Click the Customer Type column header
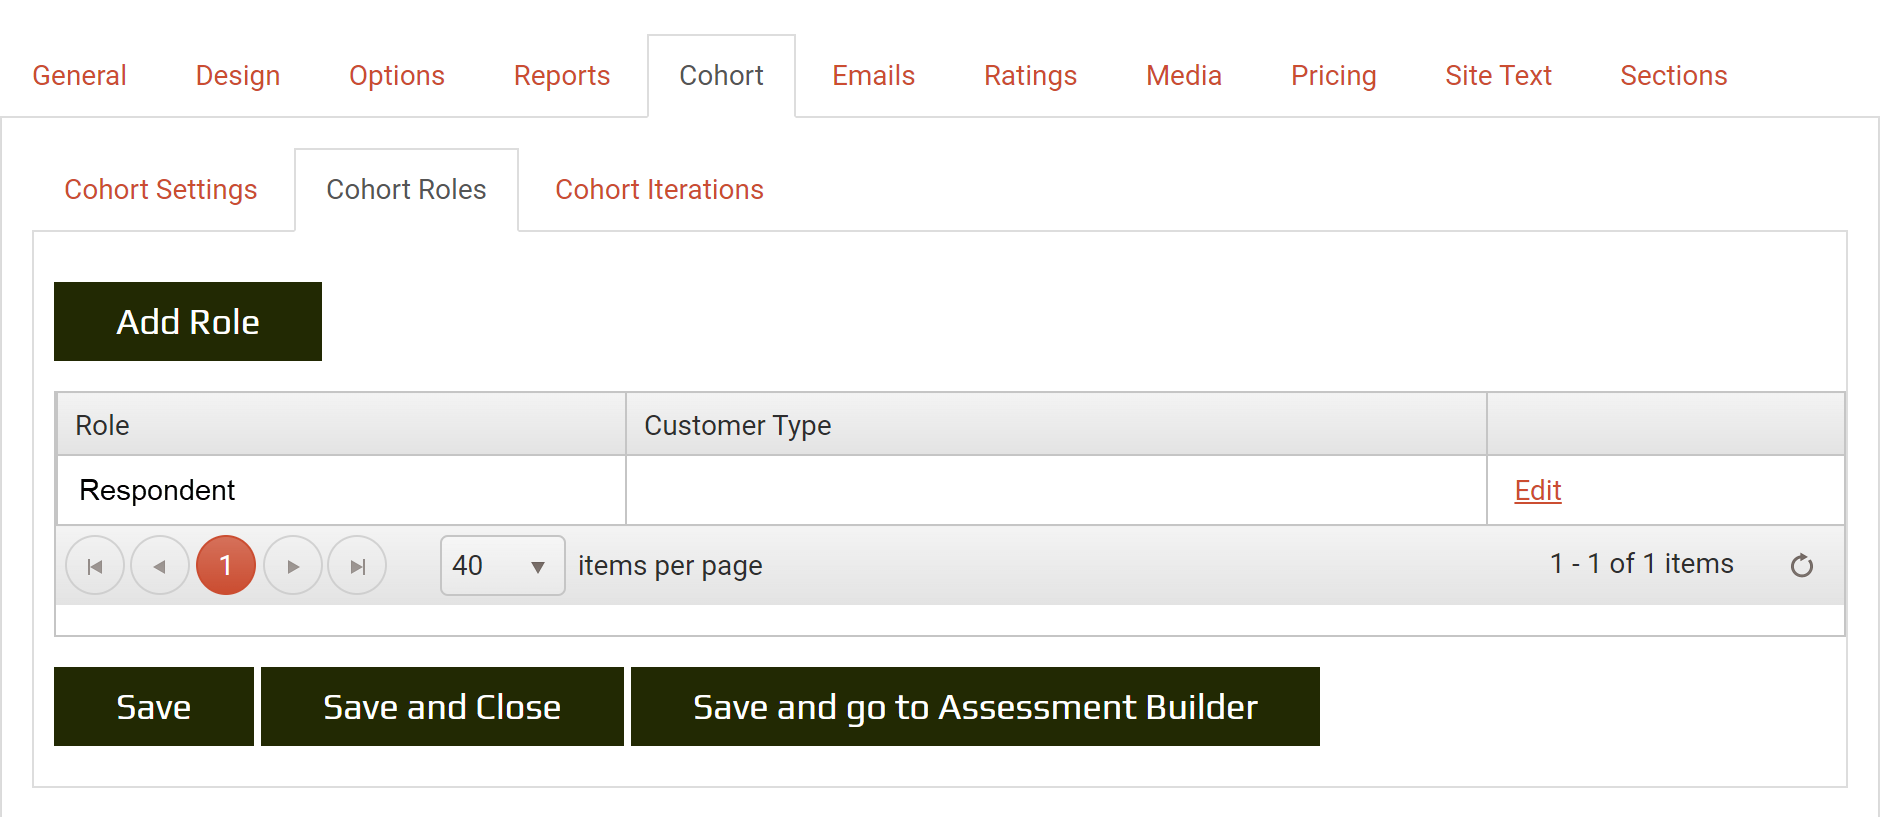The width and height of the screenshot is (1880, 817). click(x=738, y=425)
